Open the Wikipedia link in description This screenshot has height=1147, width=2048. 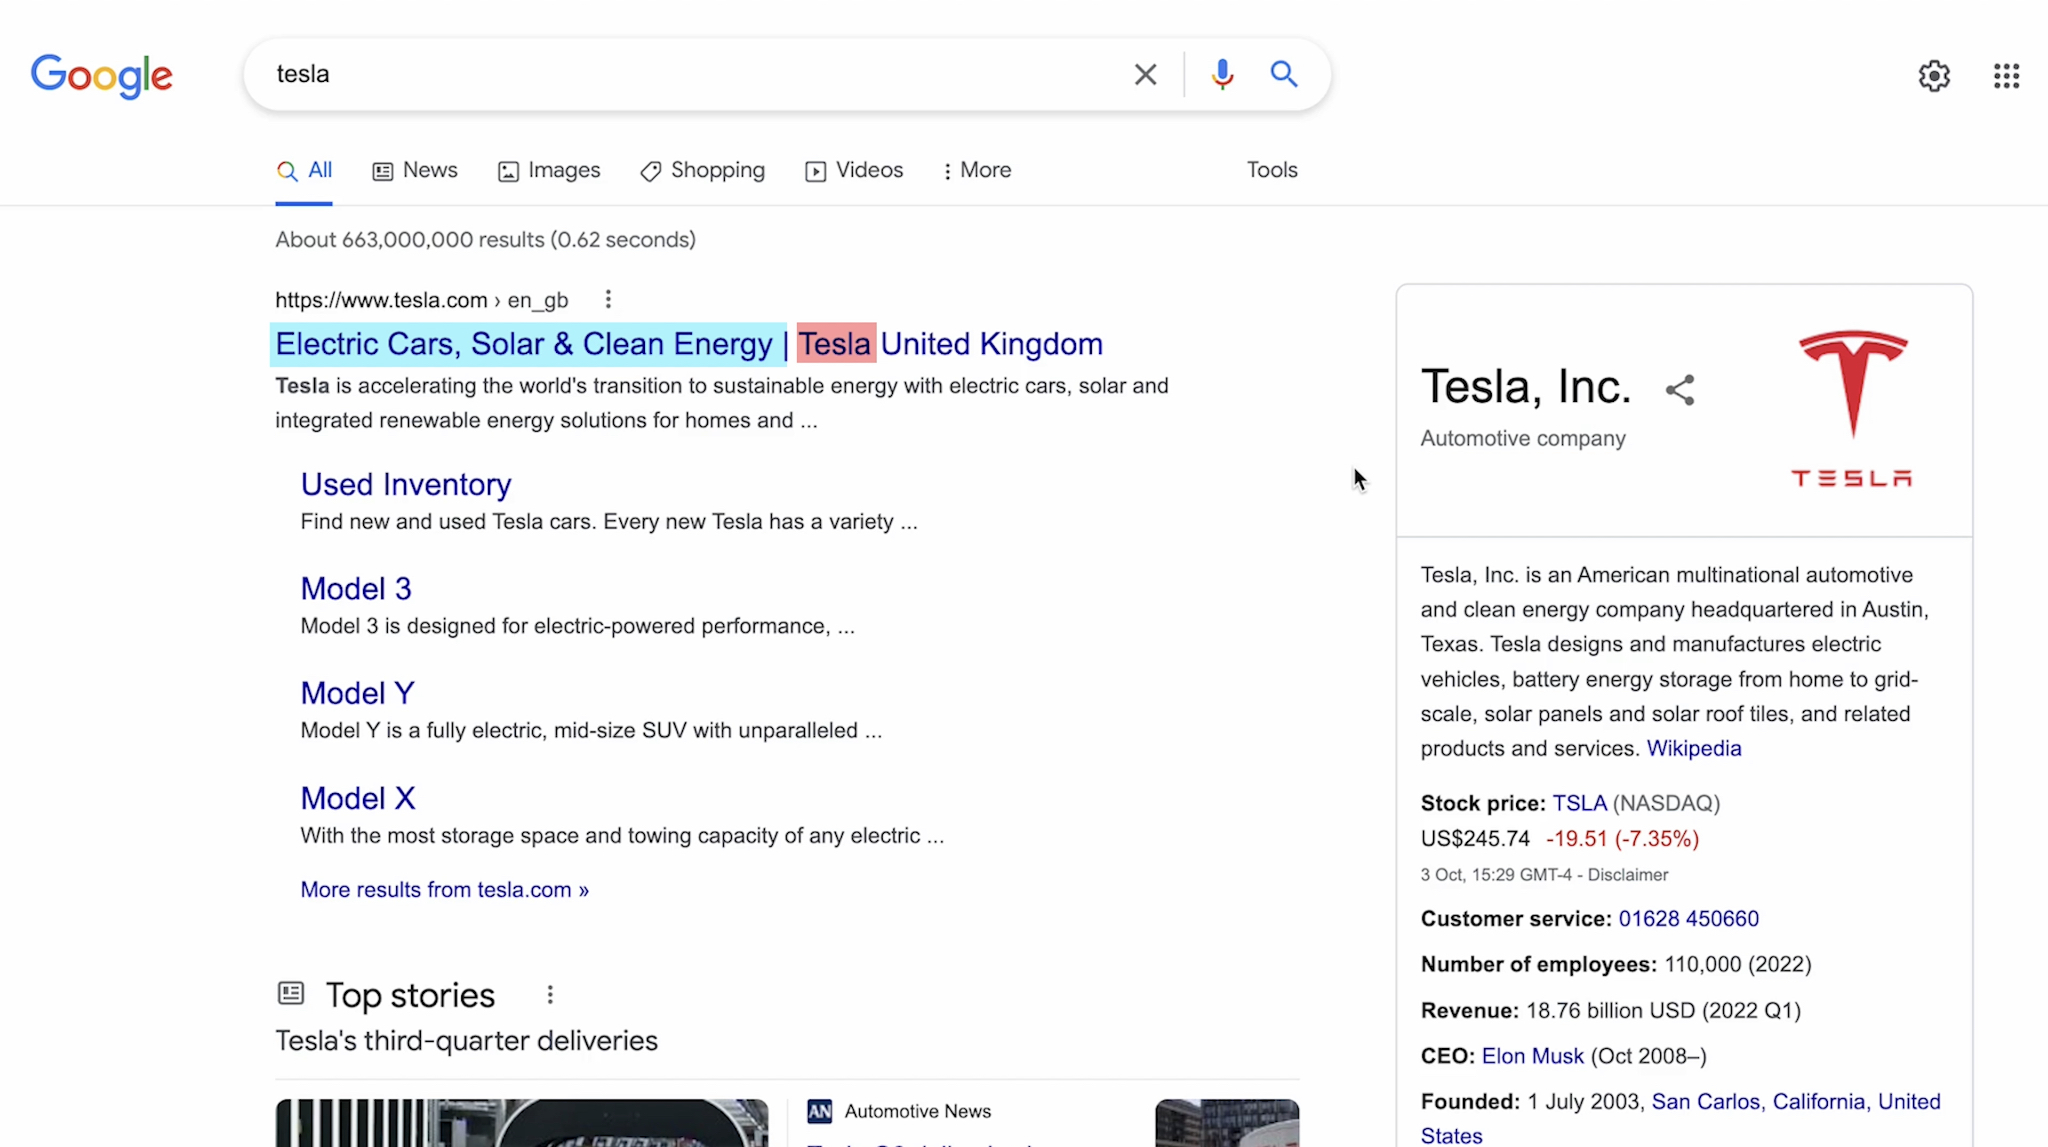tap(1693, 749)
